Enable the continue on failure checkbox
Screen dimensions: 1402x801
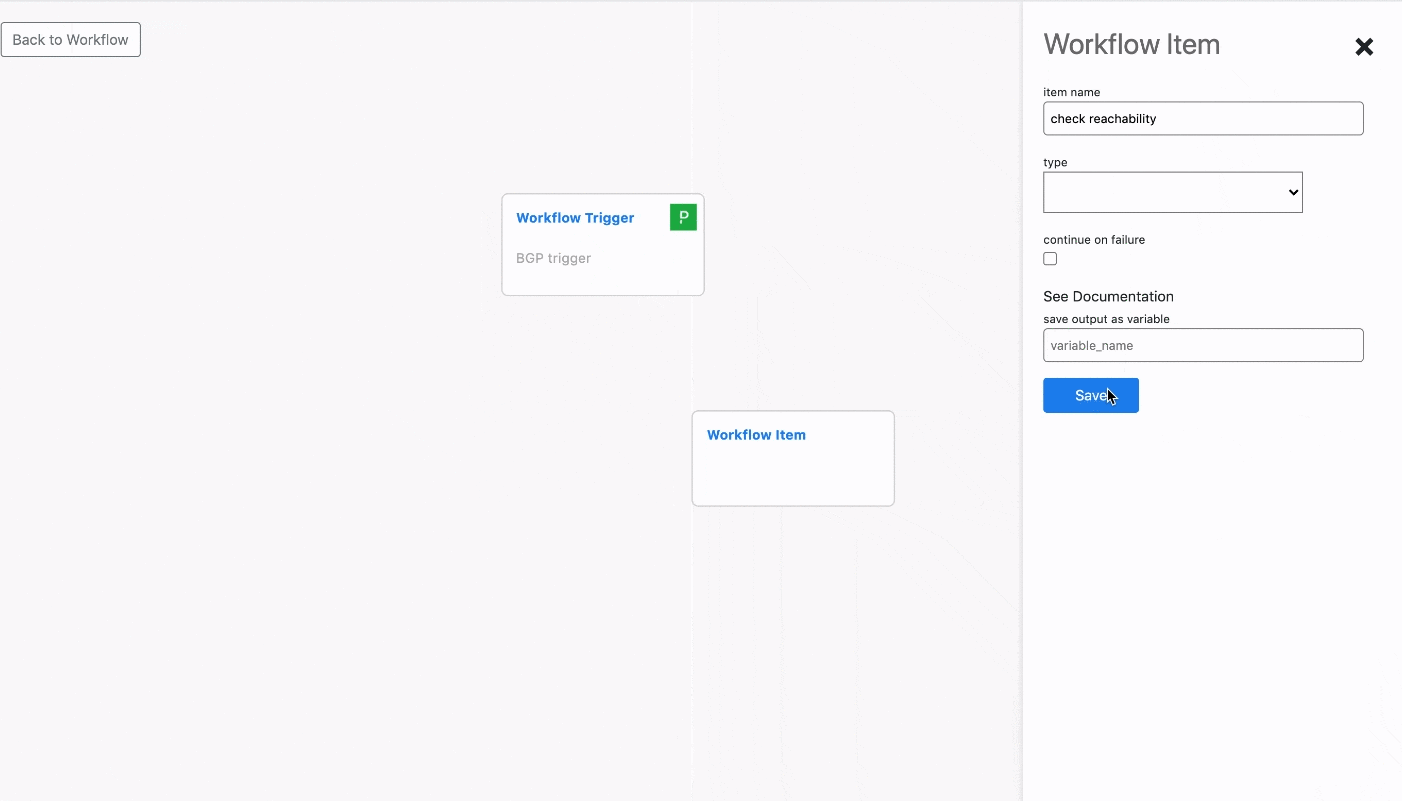click(1050, 259)
